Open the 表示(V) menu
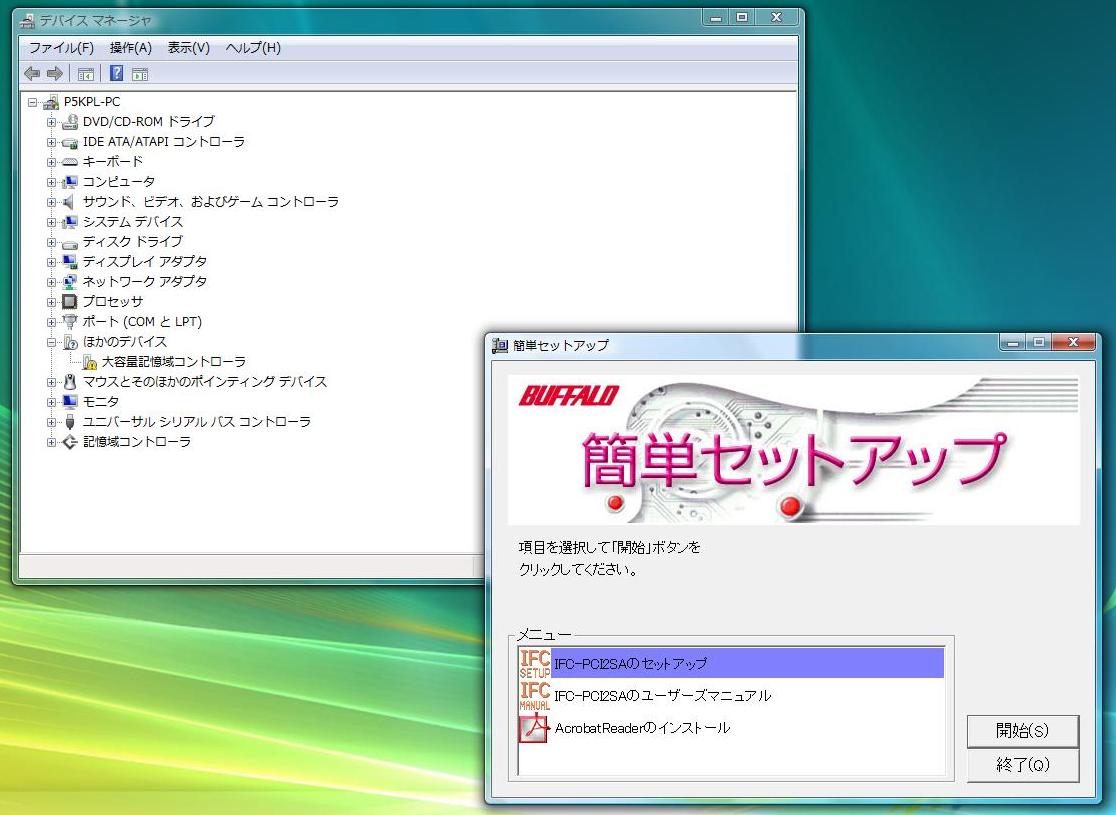Image resolution: width=1116 pixels, height=815 pixels. click(x=189, y=48)
